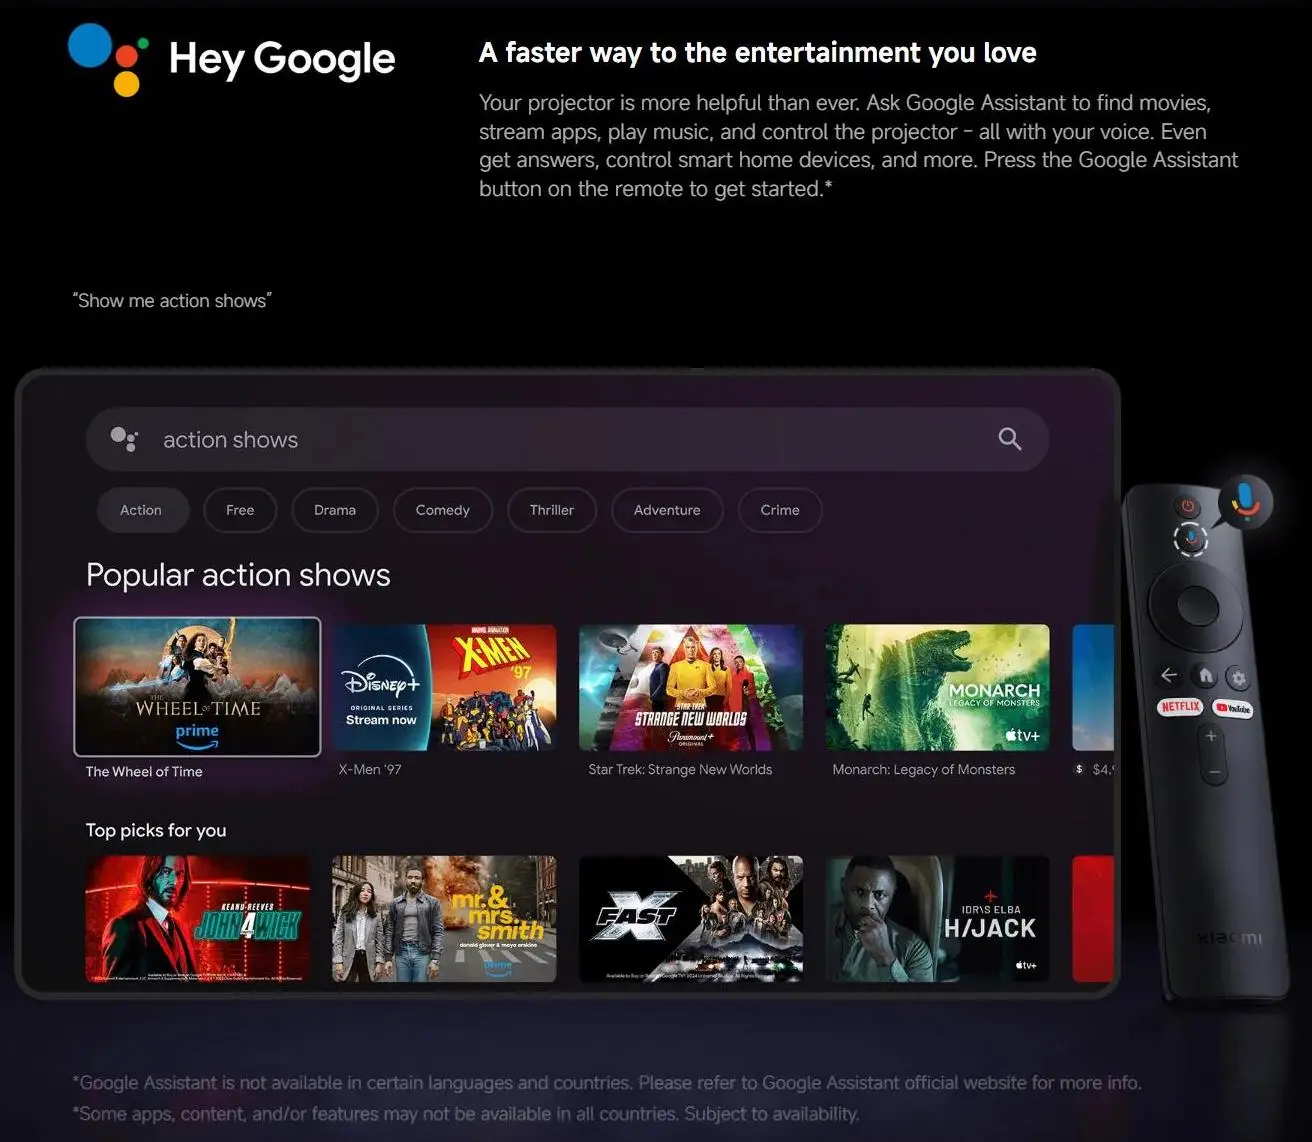Select the Crime filter chip

pyautogui.click(x=780, y=510)
